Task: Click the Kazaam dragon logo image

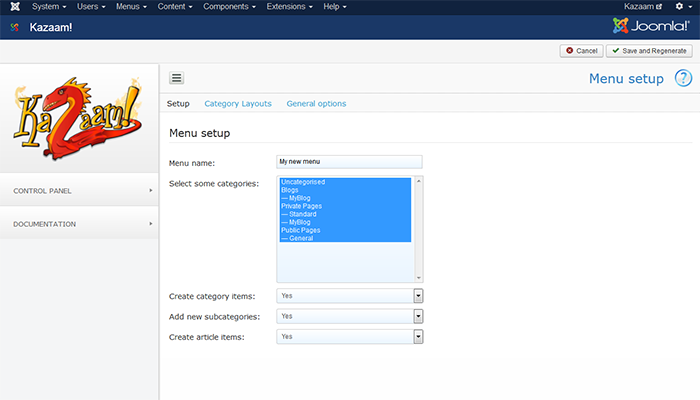Action: [79, 117]
